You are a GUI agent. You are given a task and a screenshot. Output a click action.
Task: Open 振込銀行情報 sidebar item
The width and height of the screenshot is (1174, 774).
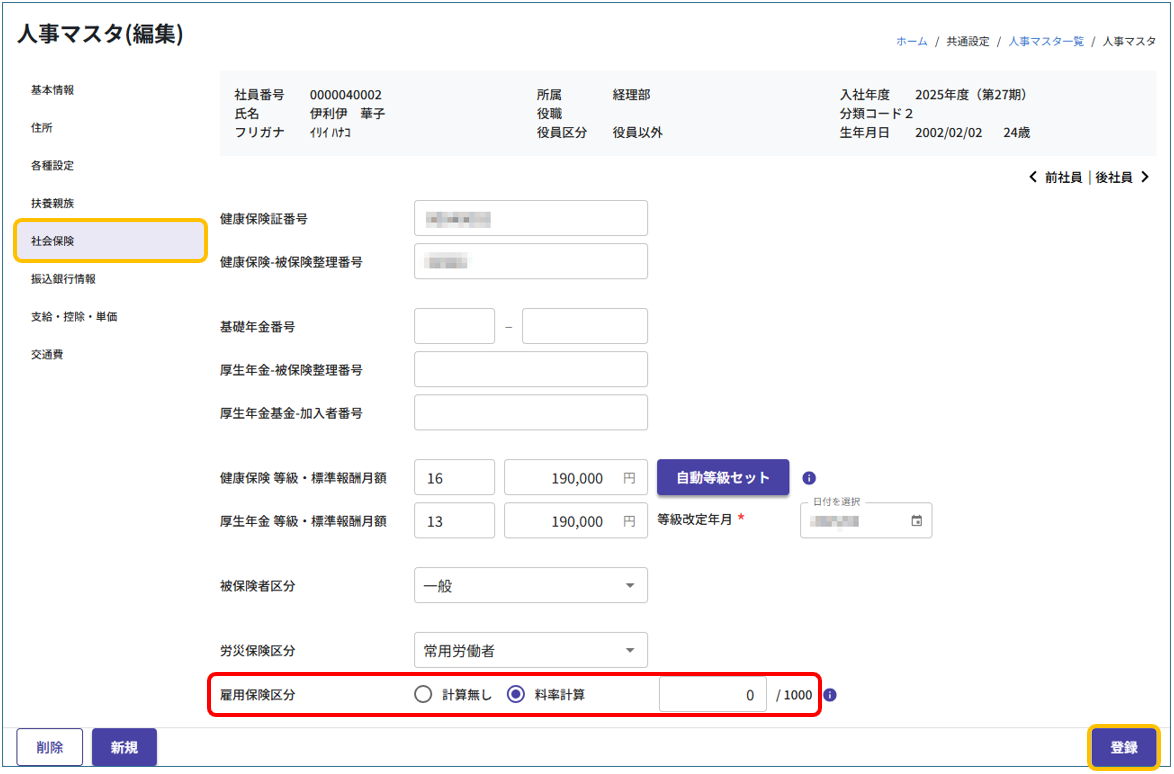click(x=63, y=279)
